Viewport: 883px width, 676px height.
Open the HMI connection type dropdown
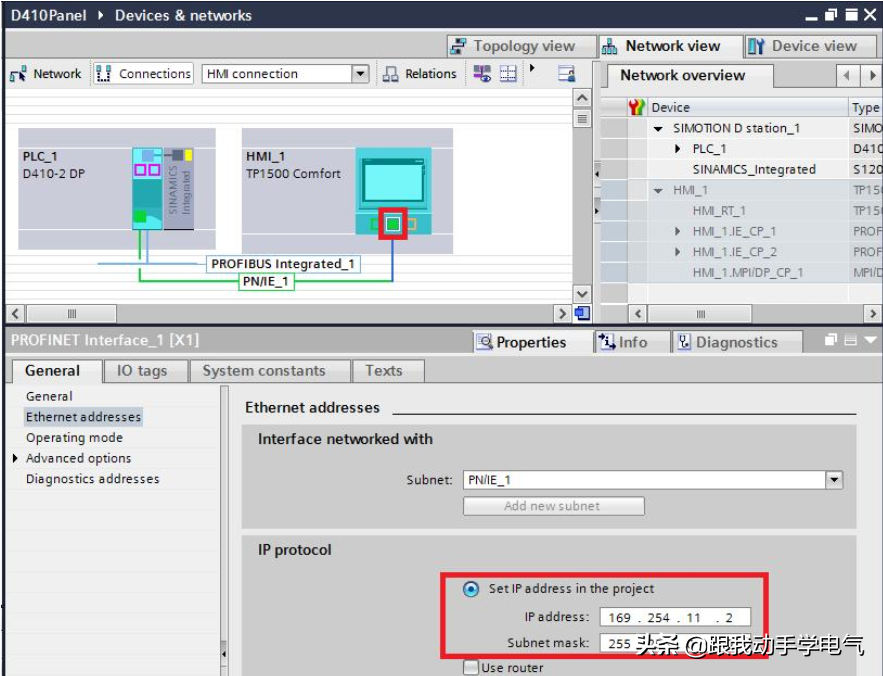[360, 74]
